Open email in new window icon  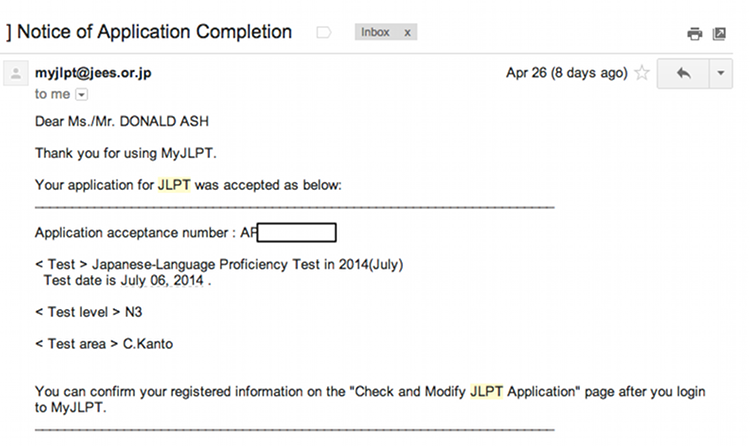click(719, 33)
